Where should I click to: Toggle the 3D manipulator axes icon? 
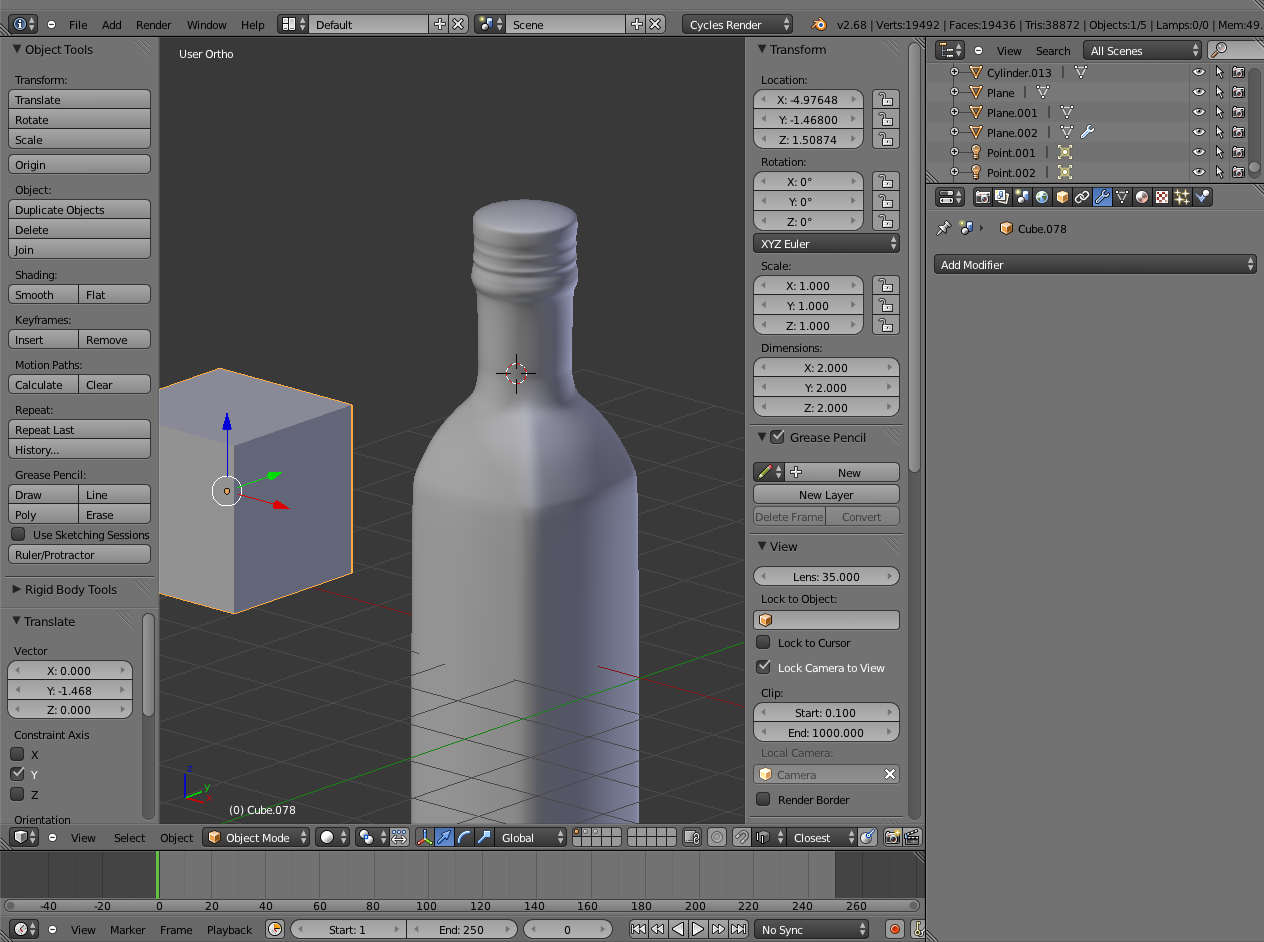click(x=424, y=838)
